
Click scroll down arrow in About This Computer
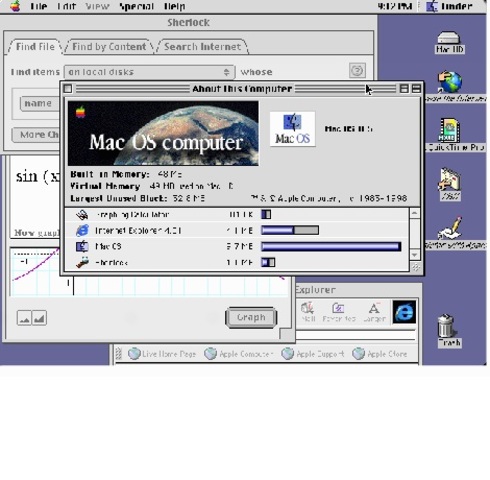tap(415, 255)
